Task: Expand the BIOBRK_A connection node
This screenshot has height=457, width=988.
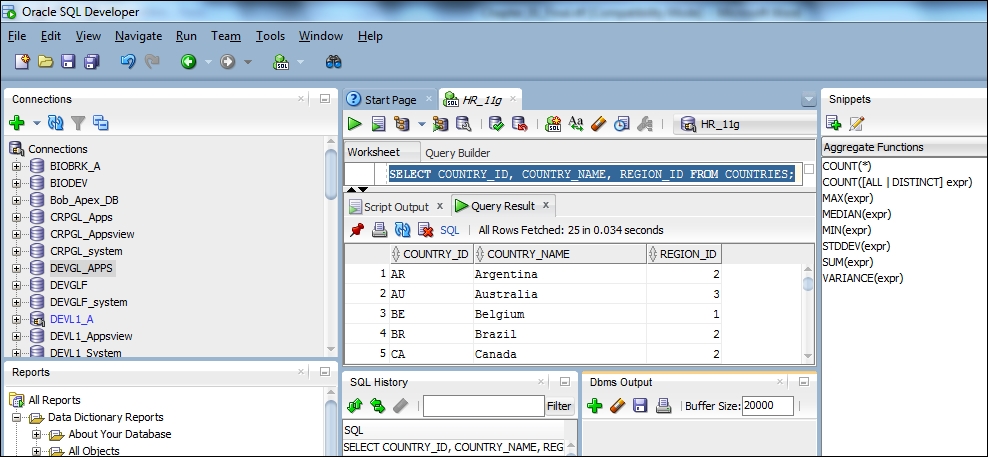Action: [17, 166]
